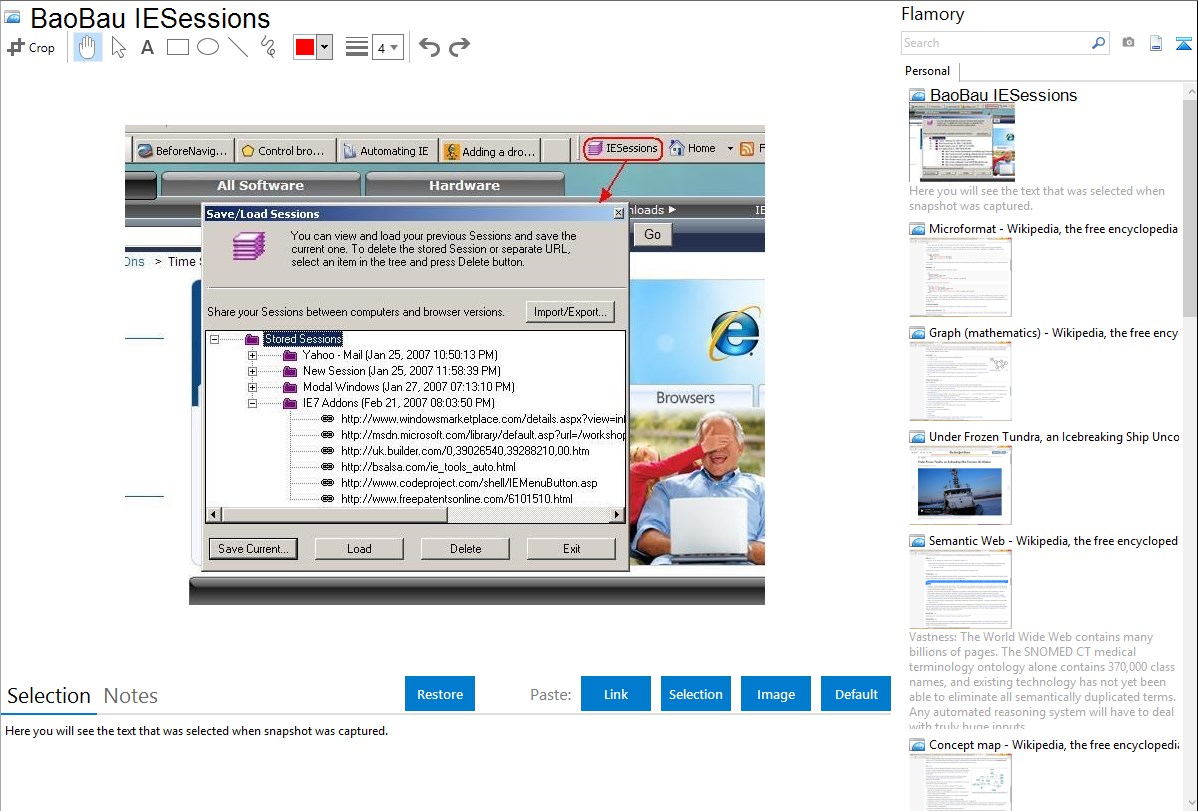
Task: Click the horizontal scrollbar right arrow
Action: coord(617,514)
